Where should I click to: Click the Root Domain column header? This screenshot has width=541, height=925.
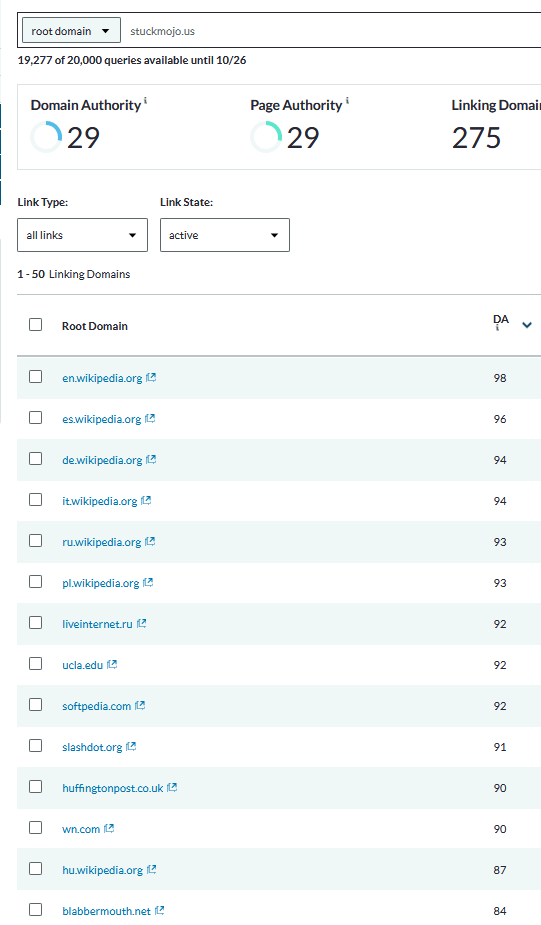94,326
